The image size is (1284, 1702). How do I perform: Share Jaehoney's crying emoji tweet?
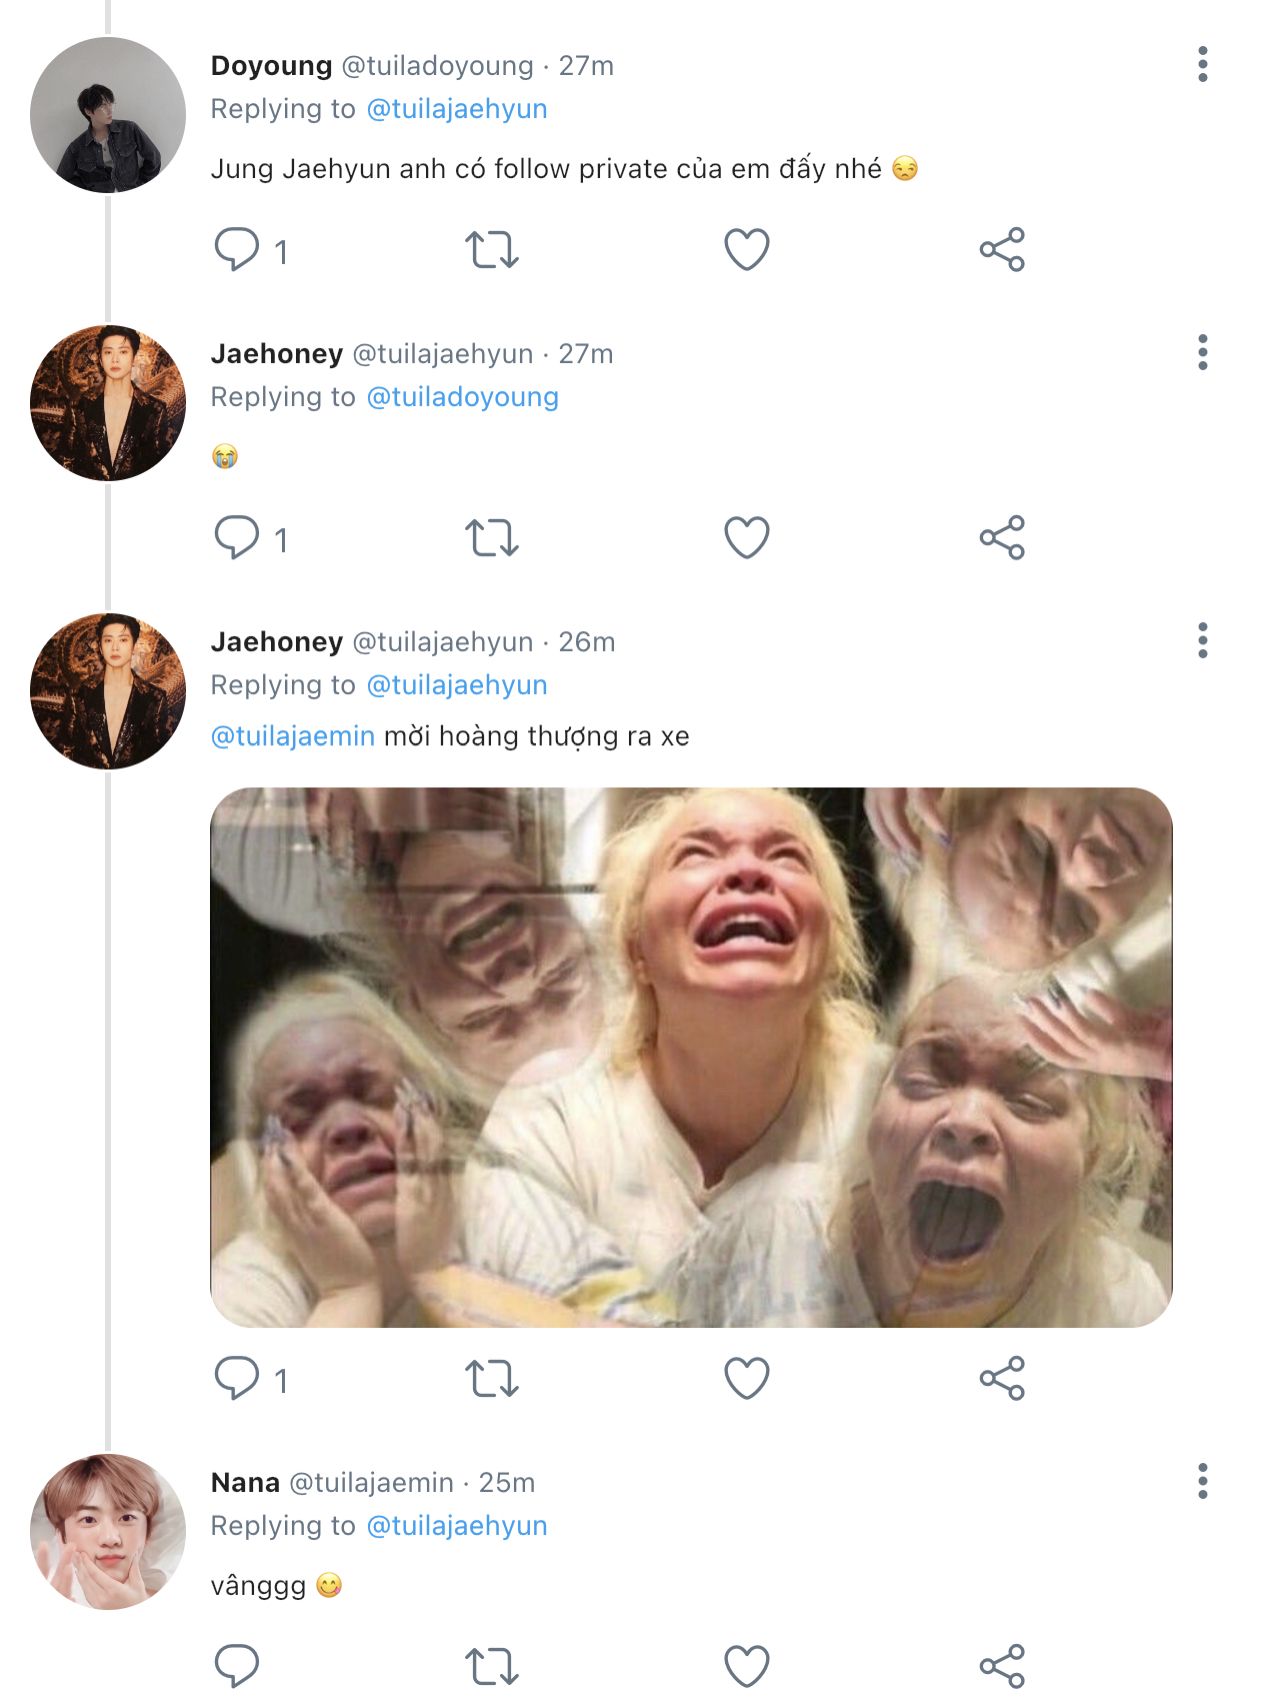point(1002,537)
